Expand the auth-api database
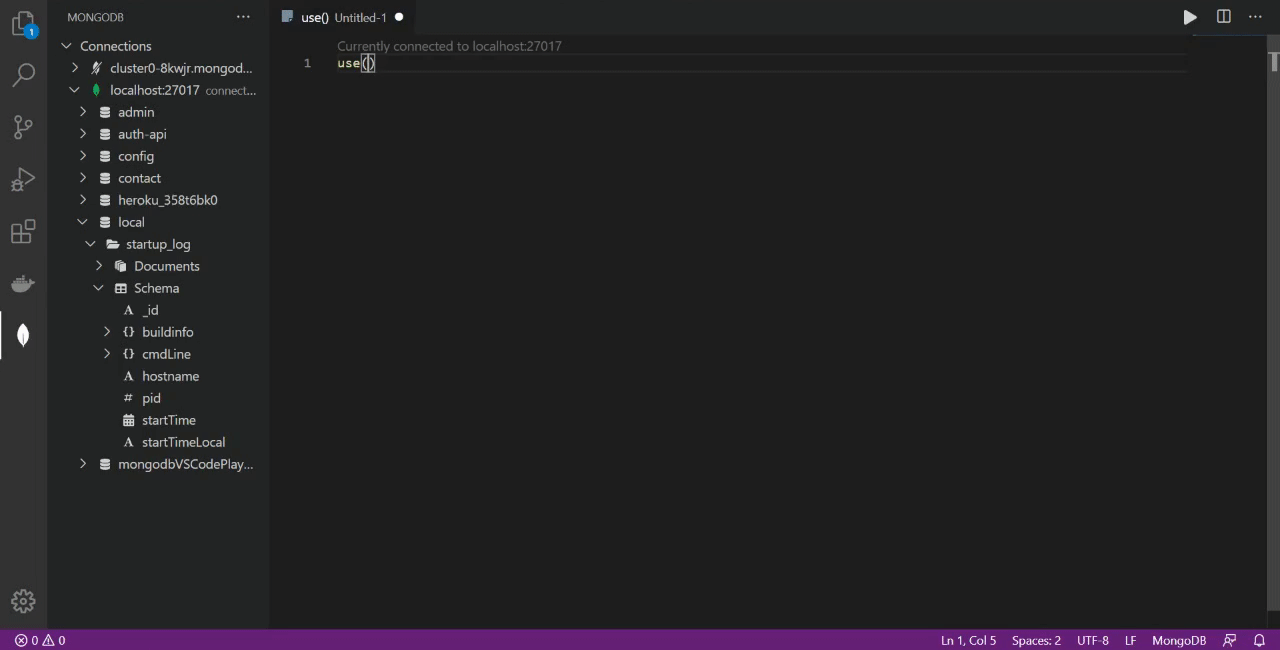 83,134
